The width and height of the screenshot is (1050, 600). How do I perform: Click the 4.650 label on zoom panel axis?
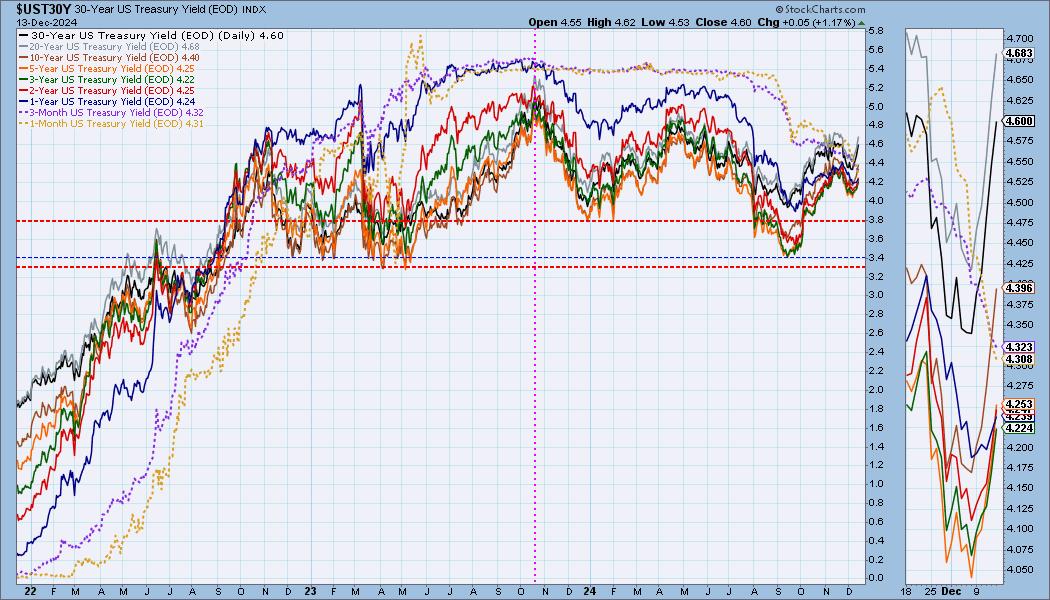[x=1019, y=80]
